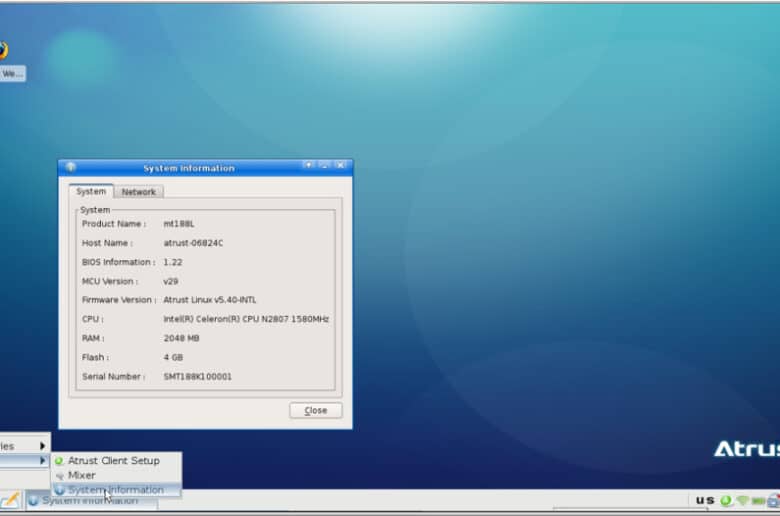The height and width of the screenshot is (516, 780).
Task: Click the CPU value Intel Celeron N2807
Action: [x=246, y=319]
